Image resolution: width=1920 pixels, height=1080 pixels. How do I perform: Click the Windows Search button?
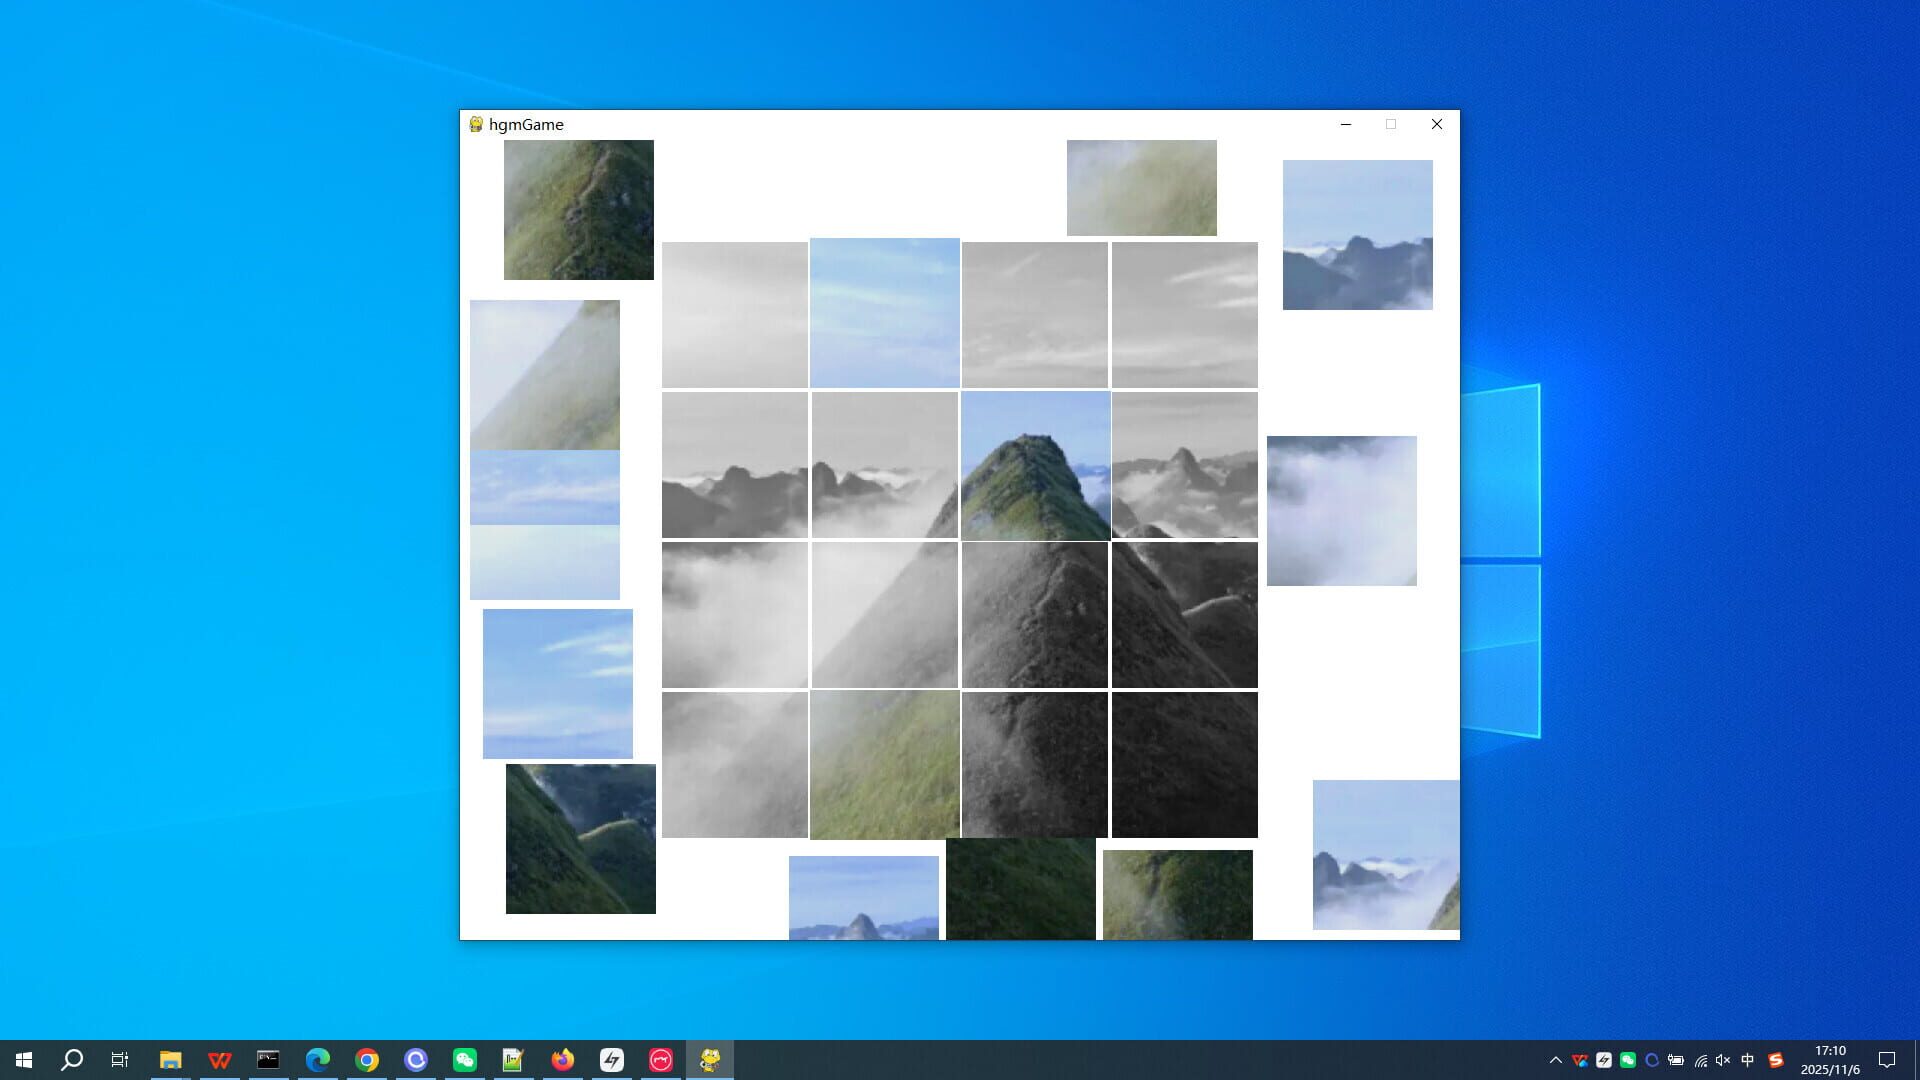[70, 1059]
